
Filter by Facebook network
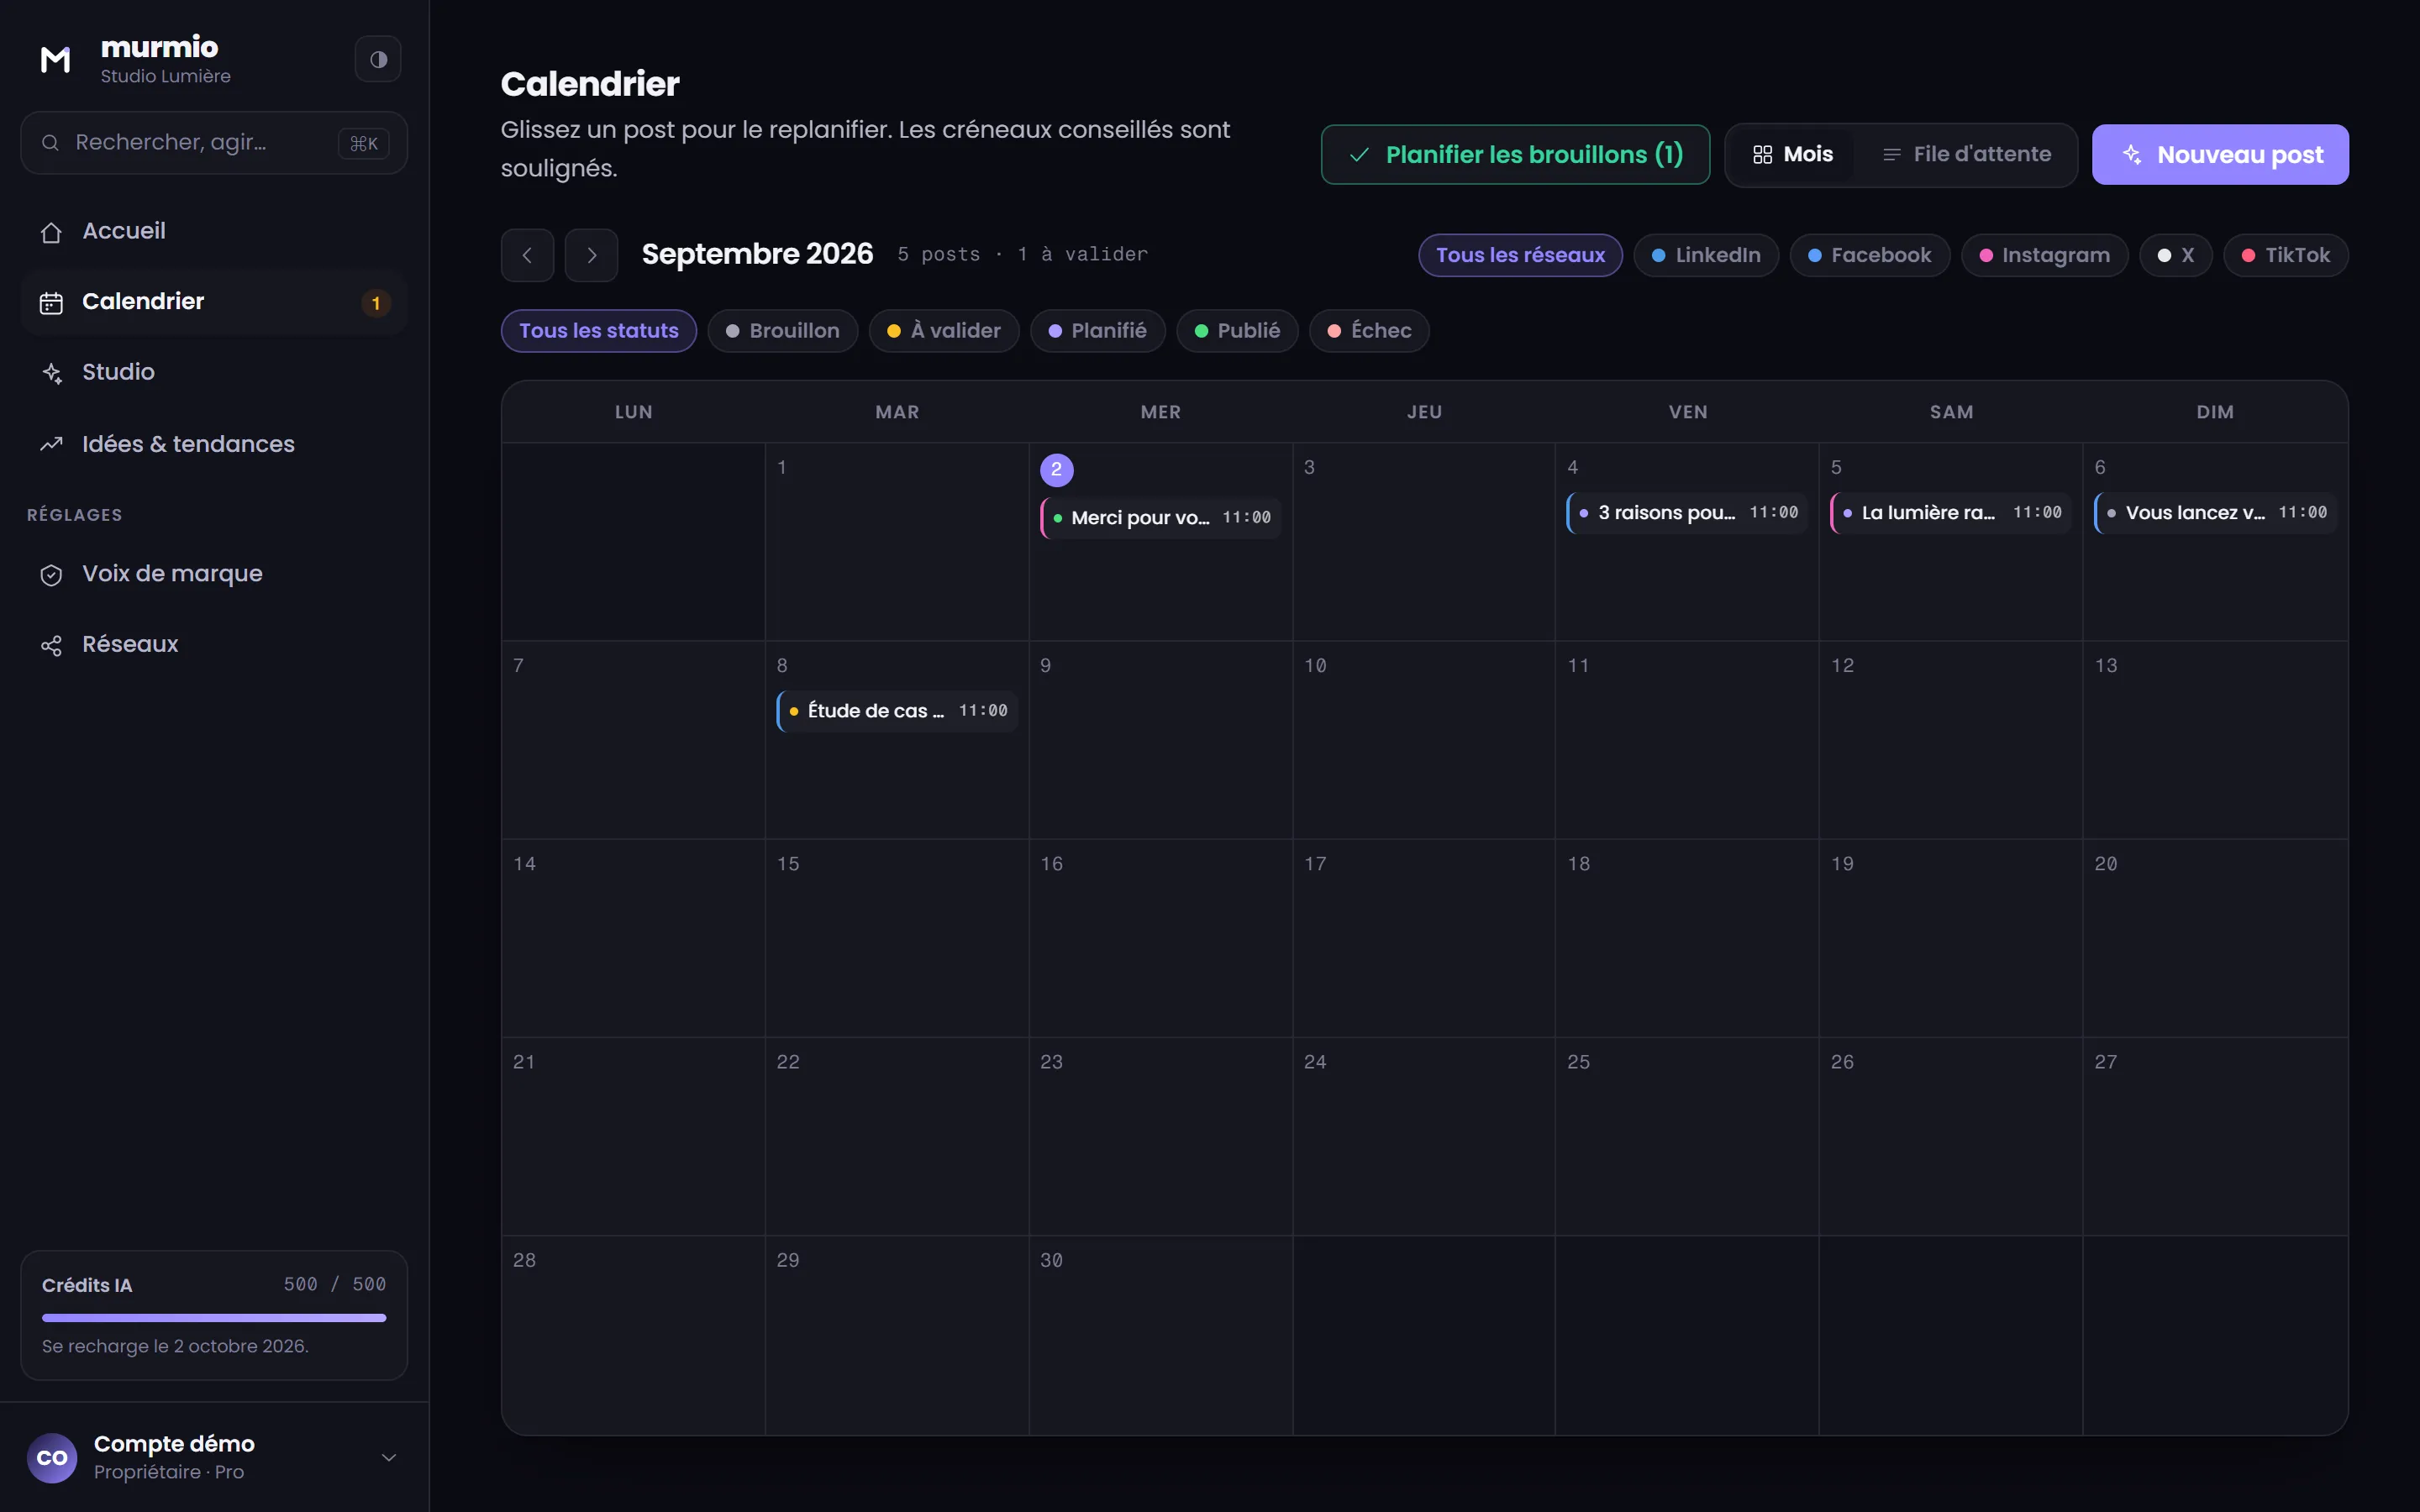tap(1869, 256)
